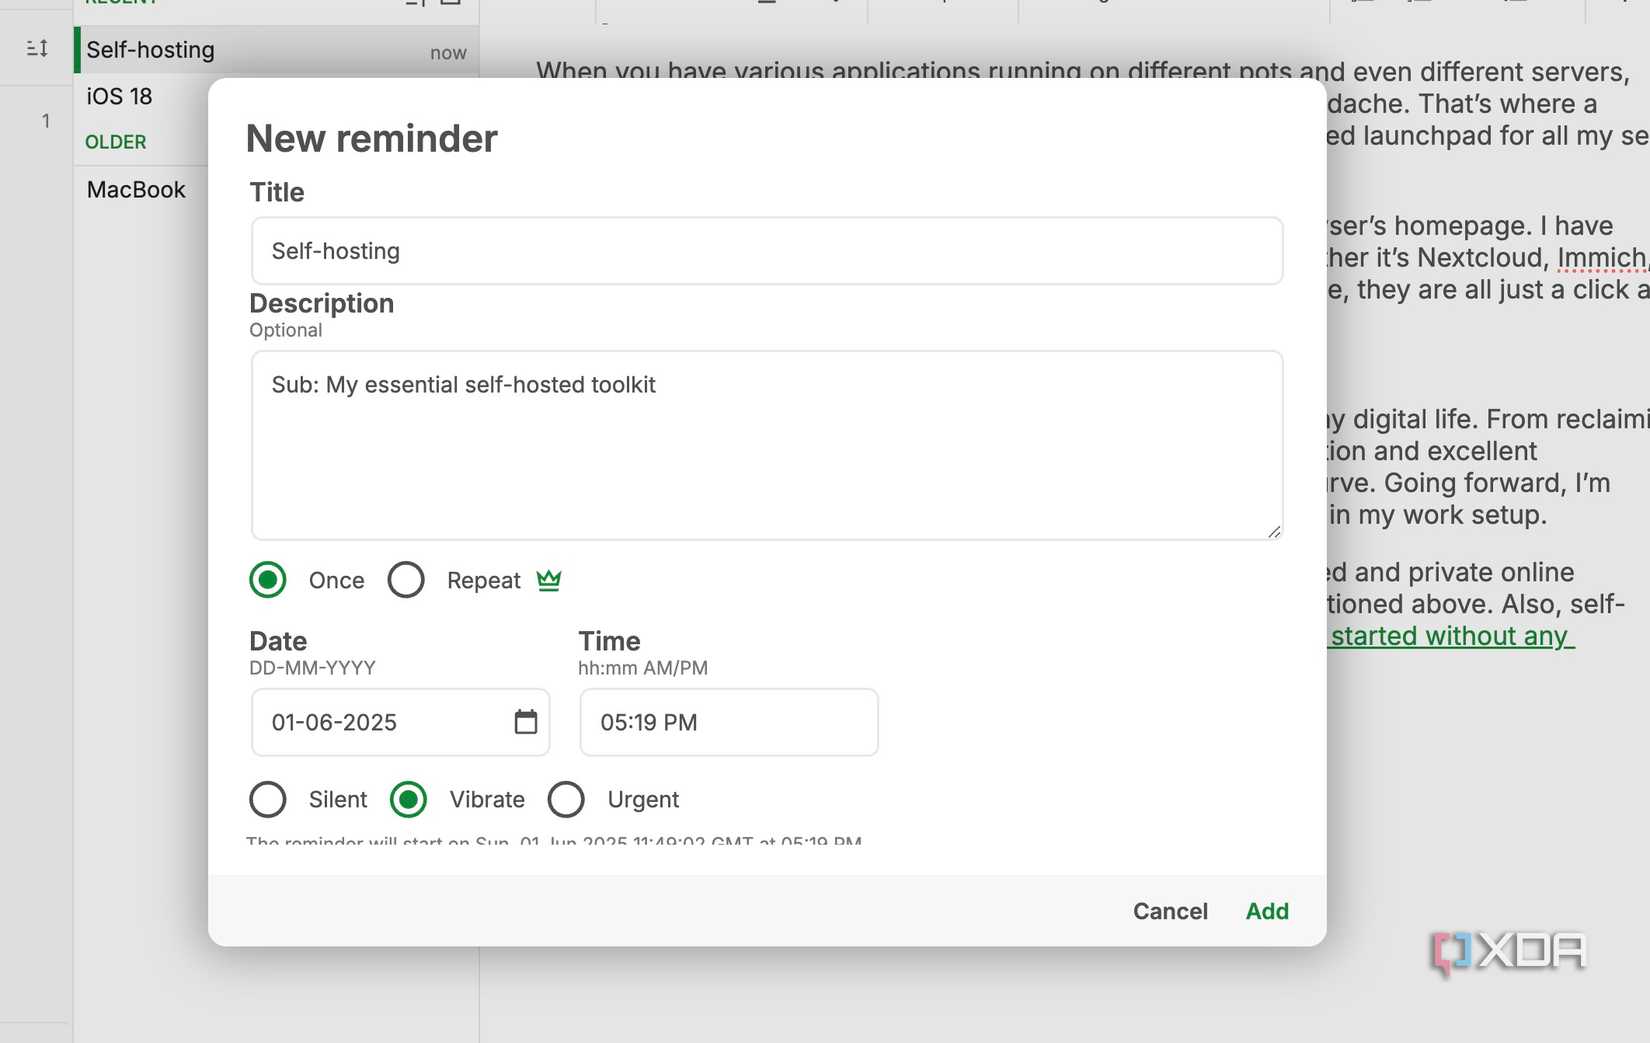Follow the 'started without any' link
Screen dimensions: 1650x1043
(x=1451, y=636)
